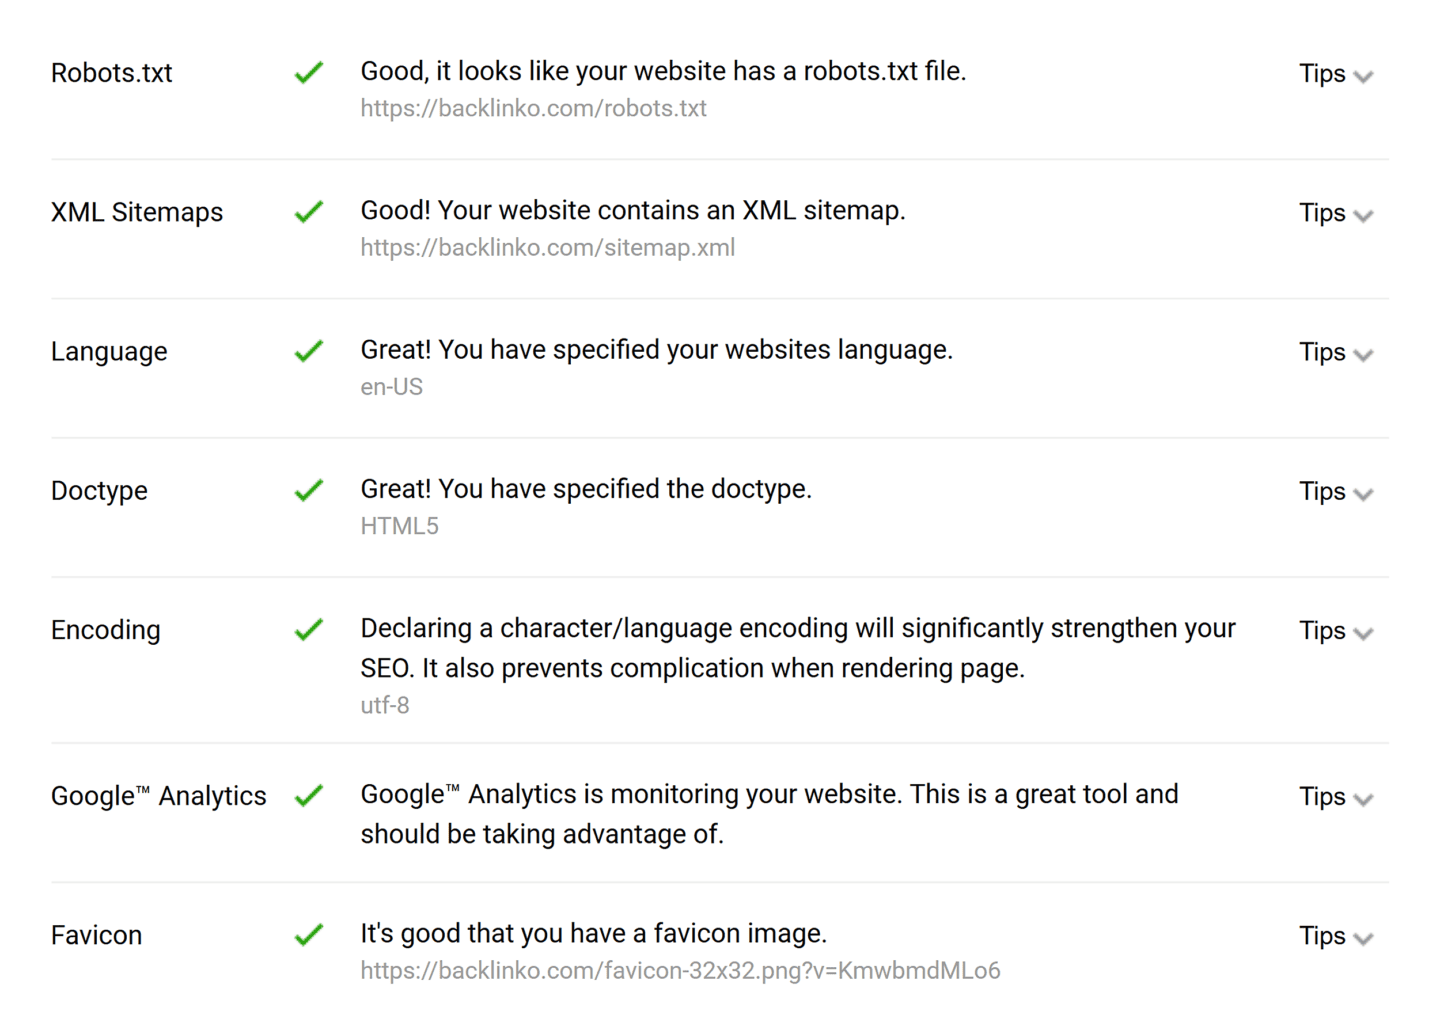Viewport: 1440px width, 1034px height.
Task: Select the en-US language value text
Action: click(x=392, y=386)
